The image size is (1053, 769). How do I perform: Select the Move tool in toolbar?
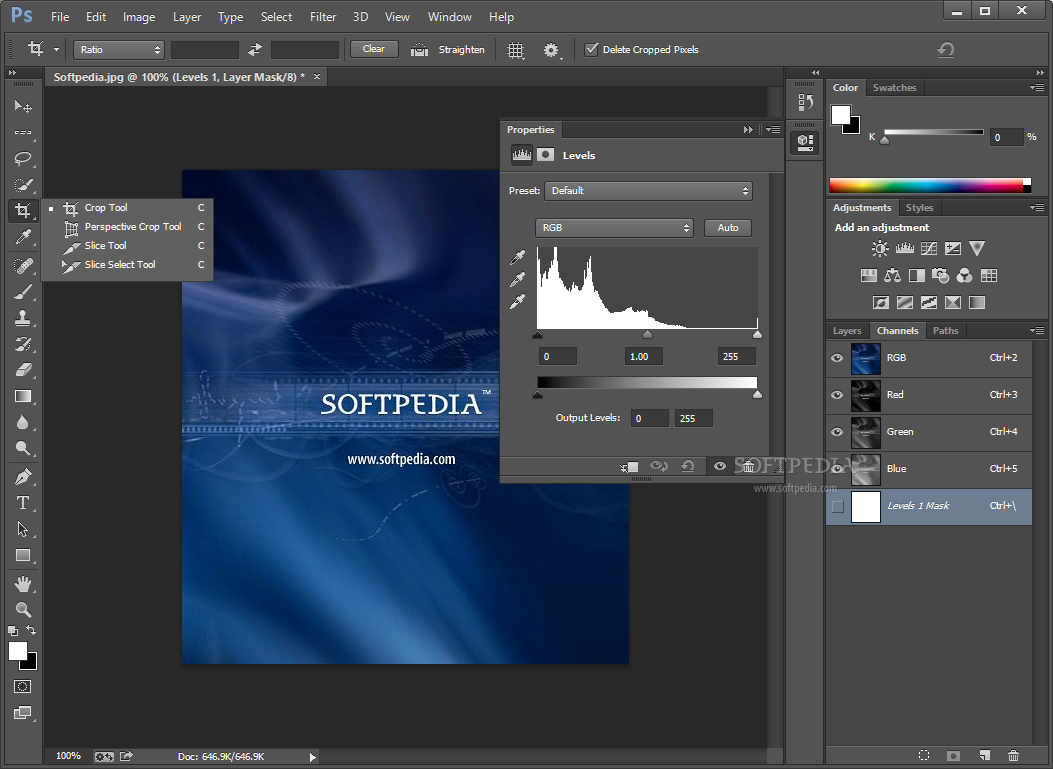pos(23,106)
